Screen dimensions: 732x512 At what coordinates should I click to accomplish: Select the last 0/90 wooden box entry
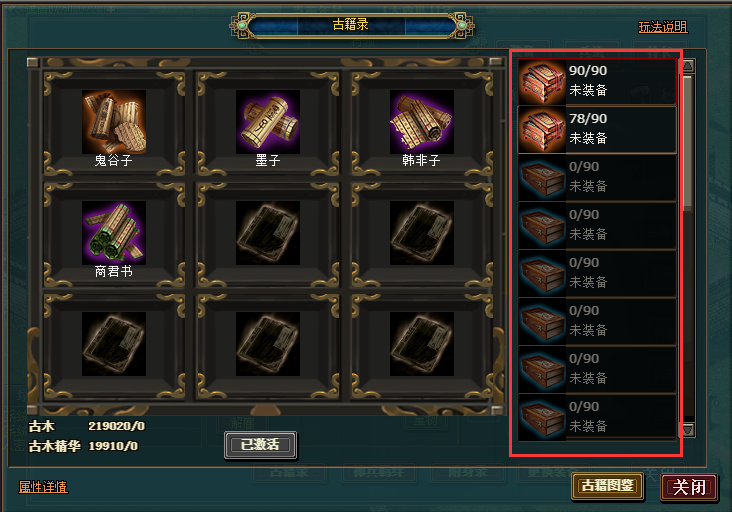pyautogui.click(x=597, y=418)
